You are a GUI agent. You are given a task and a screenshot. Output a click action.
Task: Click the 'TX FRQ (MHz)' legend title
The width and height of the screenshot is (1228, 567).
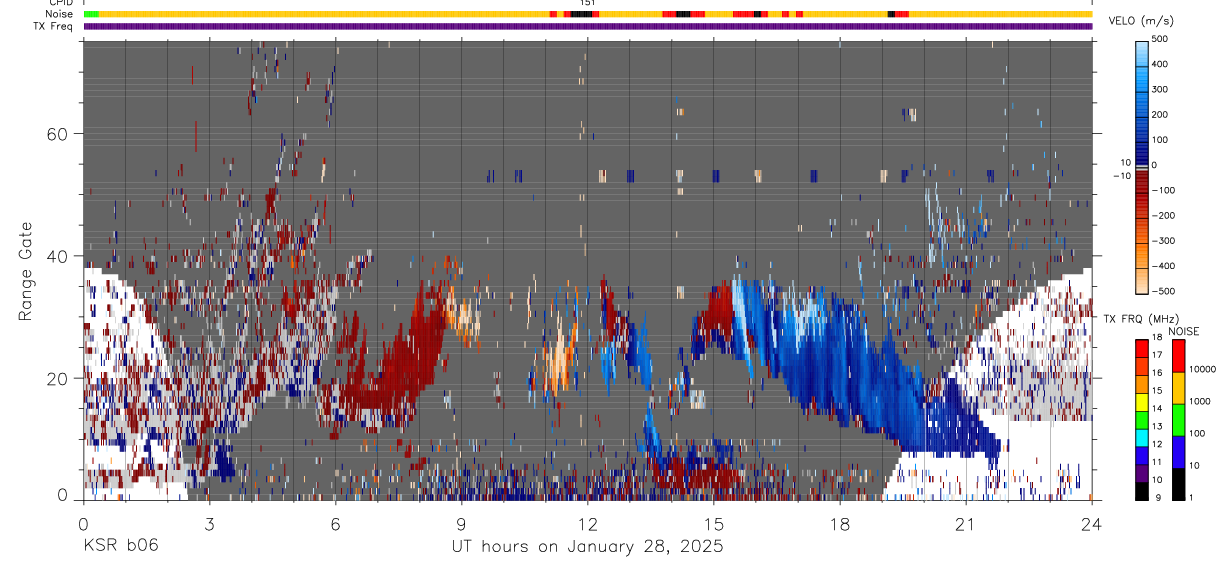1141,319
